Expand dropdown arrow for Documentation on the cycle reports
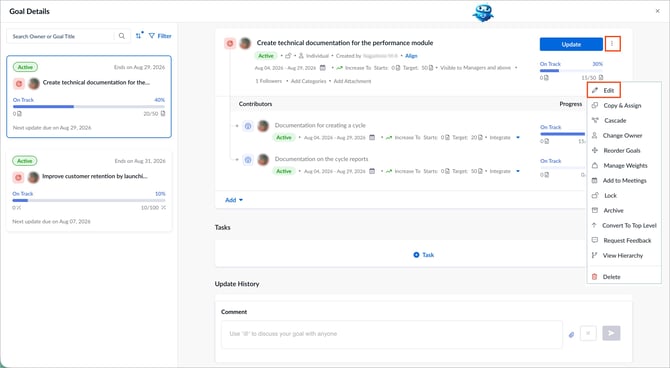This screenshot has width=670, height=368. click(518, 171)
